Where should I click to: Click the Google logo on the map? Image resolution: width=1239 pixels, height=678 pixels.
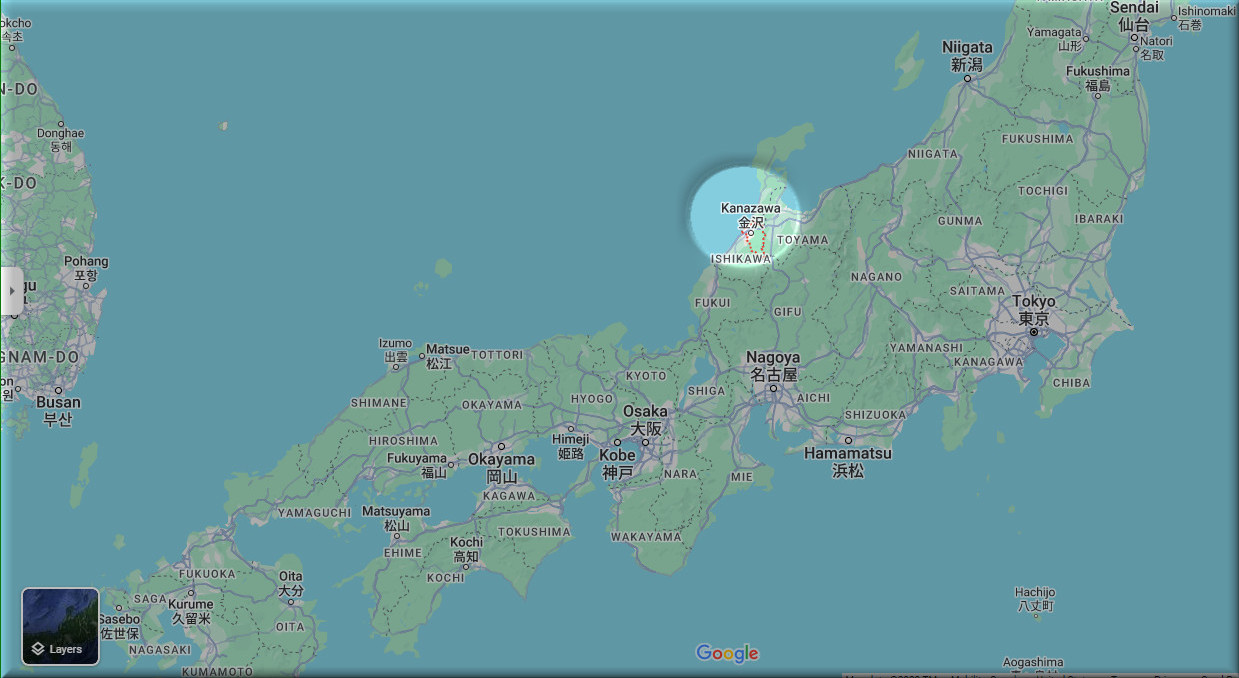[727, 654]
